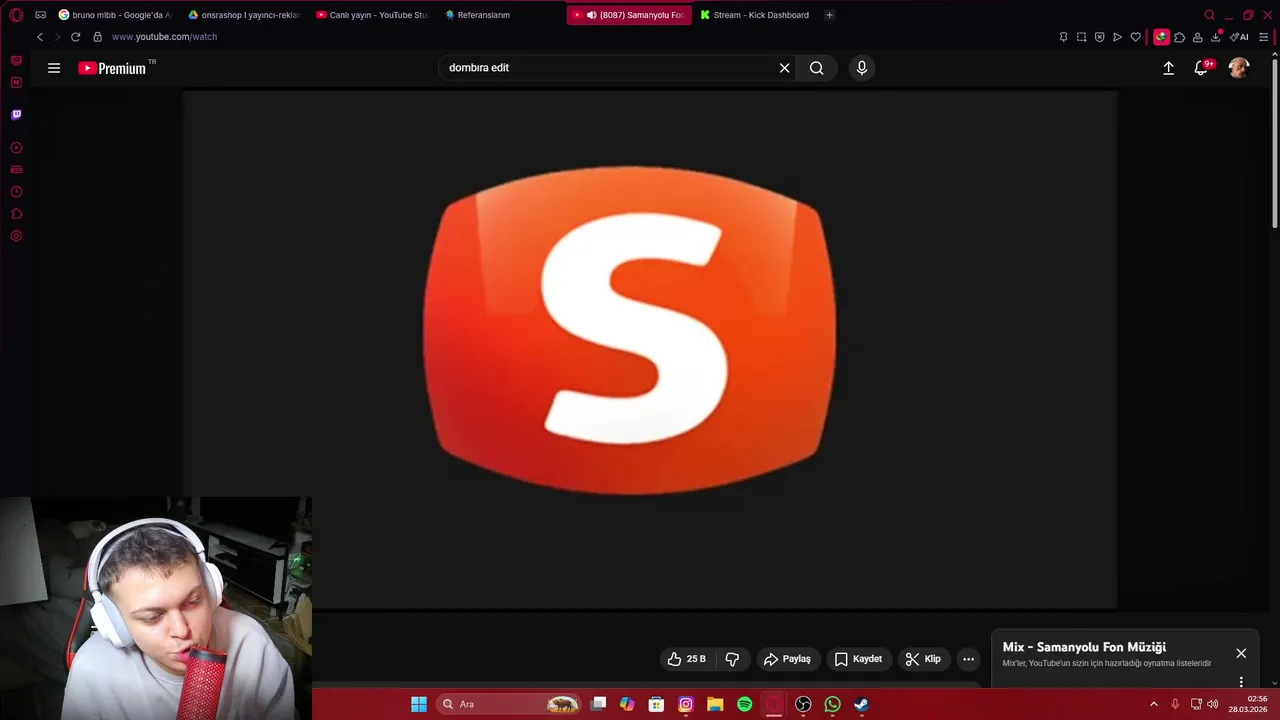Switch to Stream - Kick Dashboard tab

tap(757, 15)
